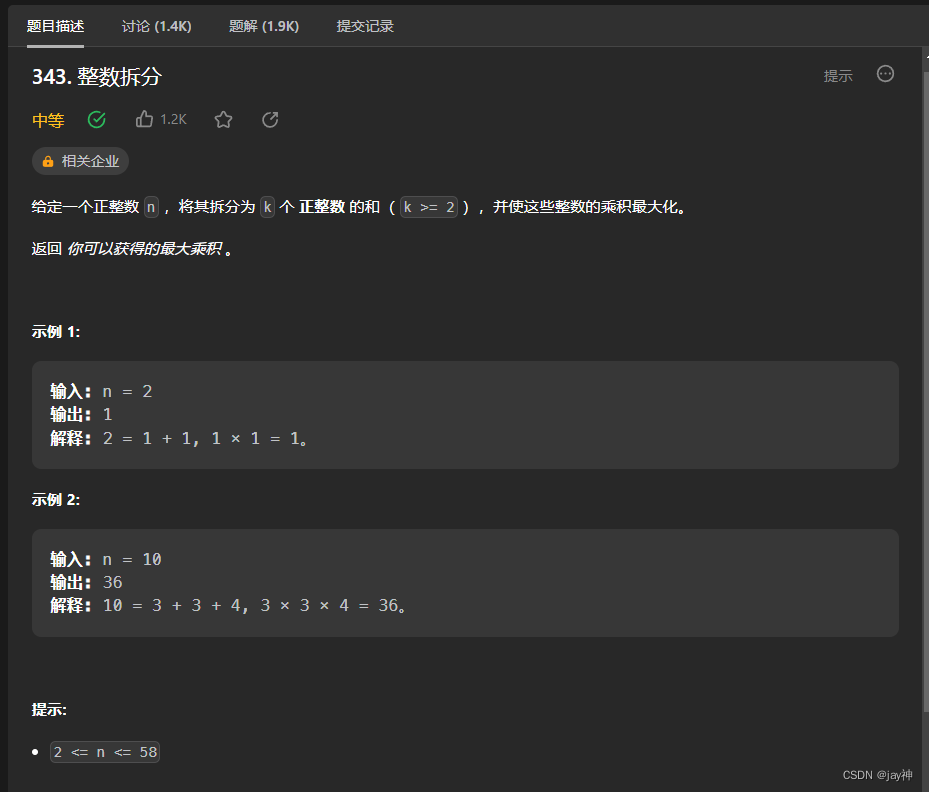Click the 相关企业 button
Viewport: 929px width, 792px height.
[80, 161]
